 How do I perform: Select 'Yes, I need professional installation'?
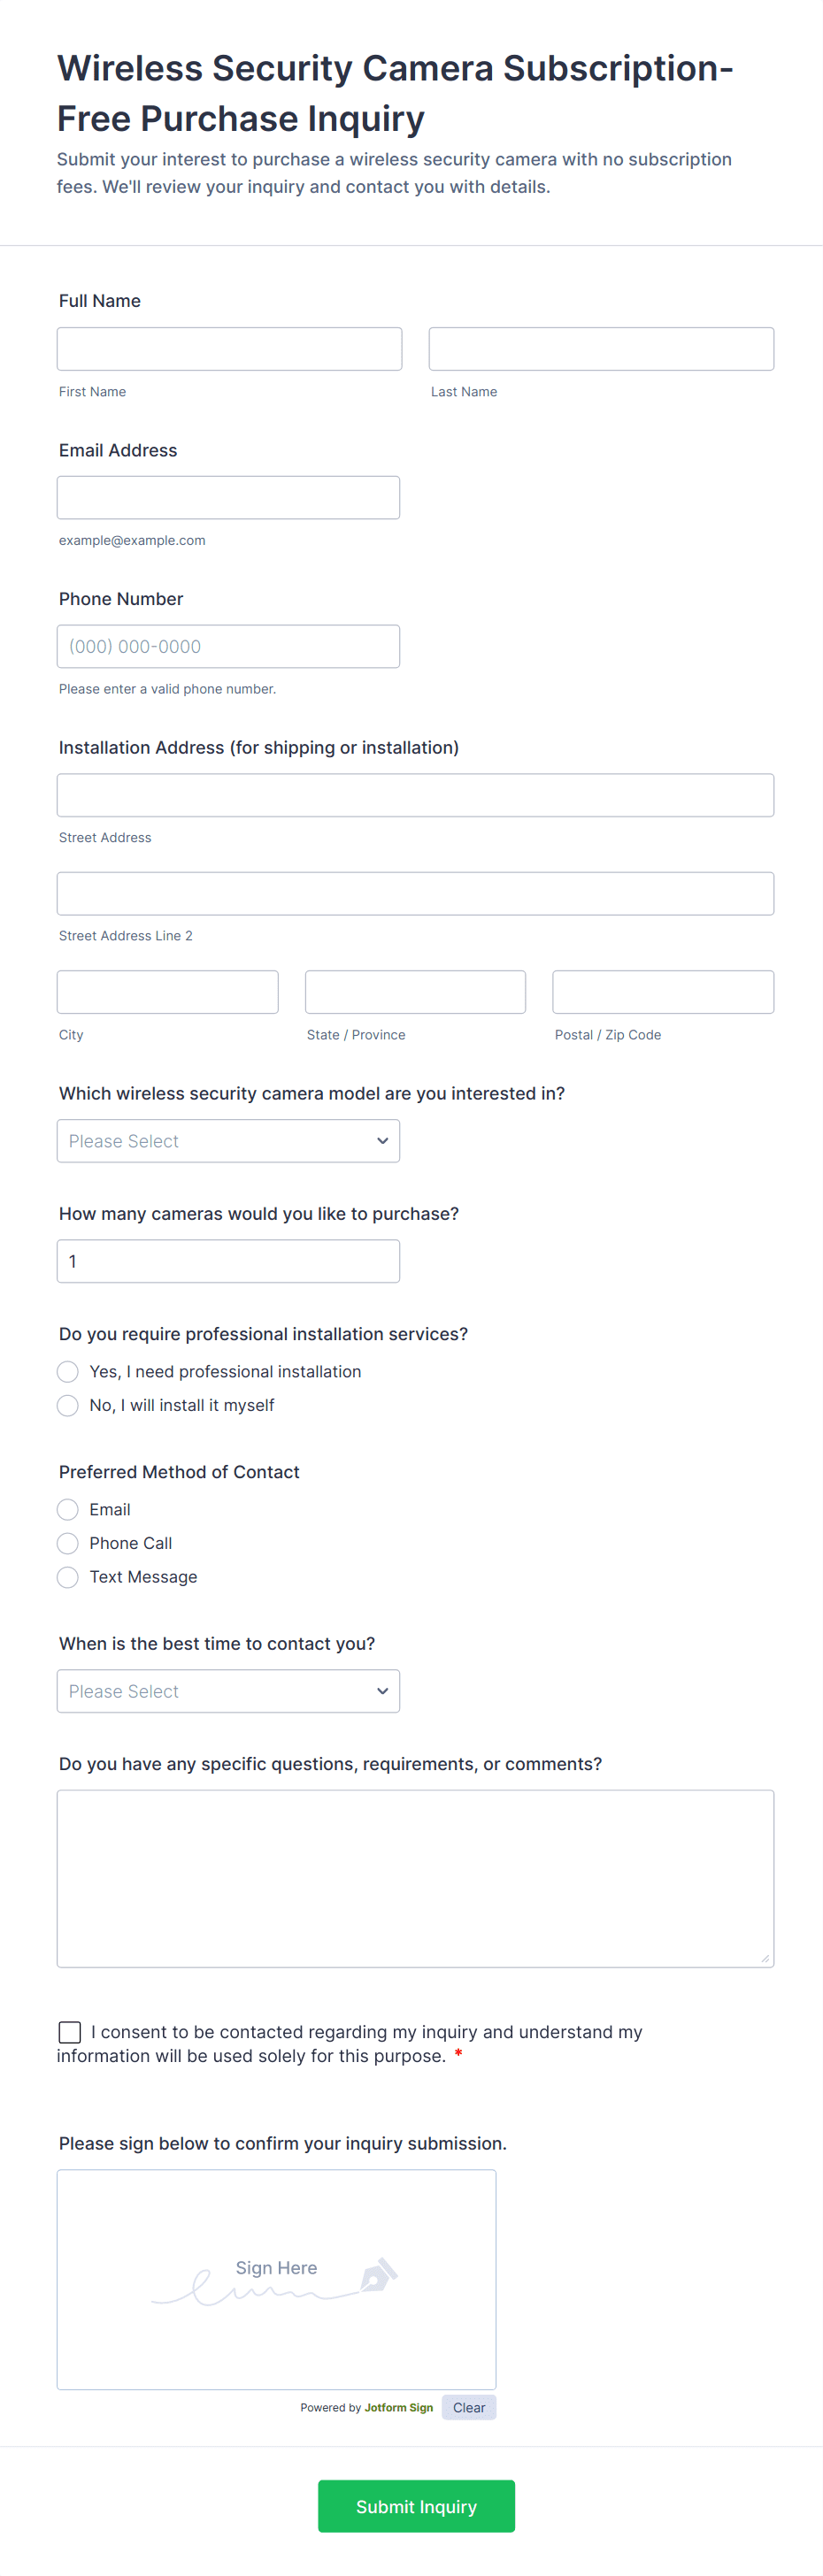pyautogui.click(x=68, y=1372)
